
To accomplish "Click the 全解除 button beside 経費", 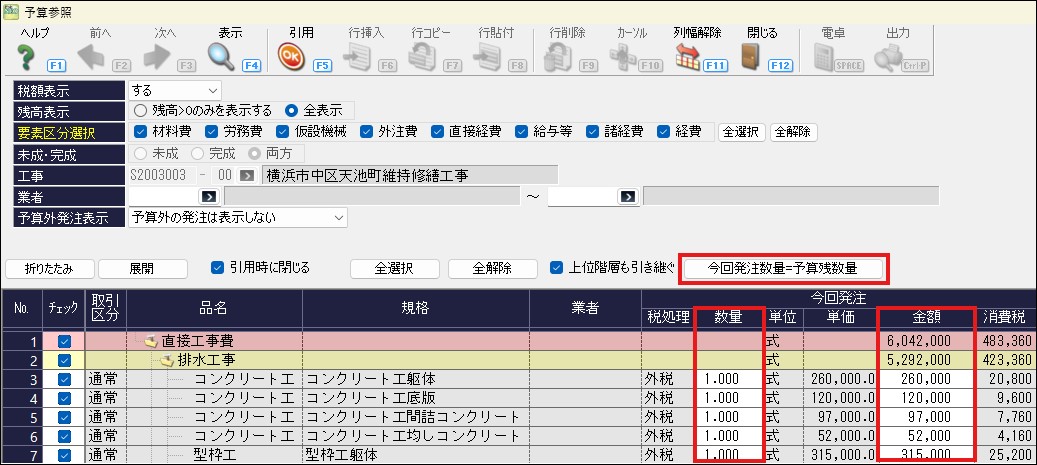I will pyautogui.click(x=792, y=132).
